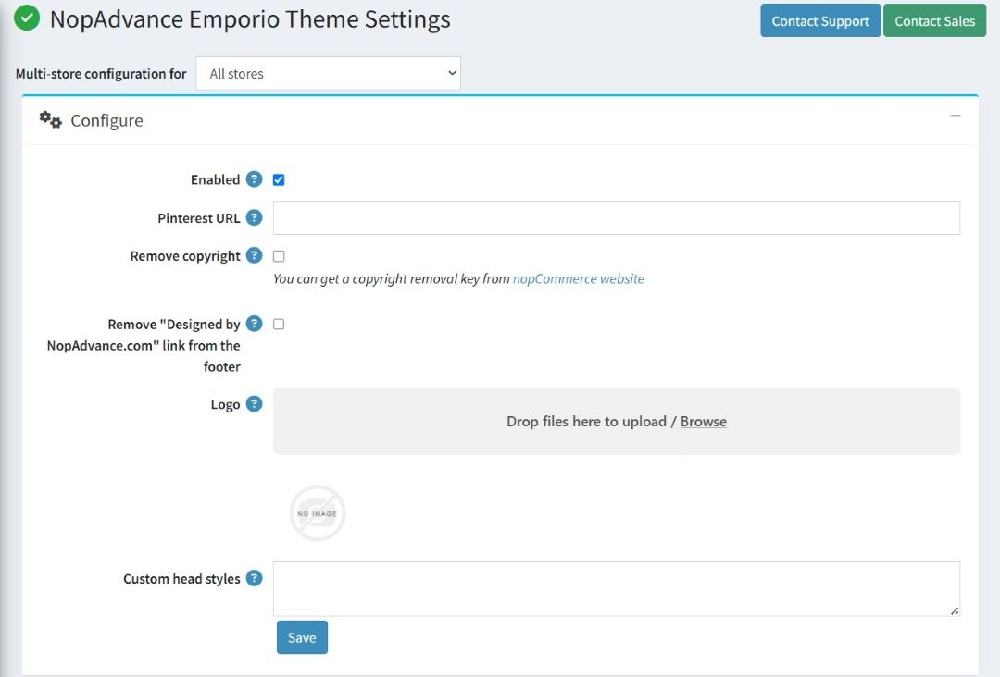Viewport: 1000px width, 677px height.
Task: Click the No Image logo placeholder thumbnail
Action: click(318, 513)
